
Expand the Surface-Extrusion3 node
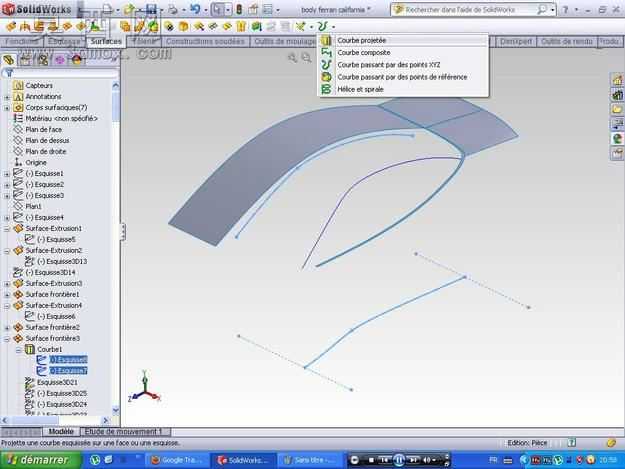coord(7,284)
